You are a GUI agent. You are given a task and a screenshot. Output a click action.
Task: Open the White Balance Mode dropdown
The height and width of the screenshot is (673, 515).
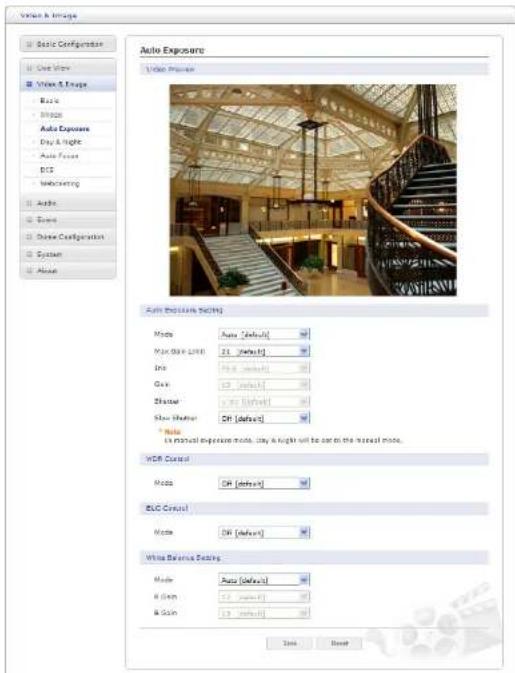point(264,580)
